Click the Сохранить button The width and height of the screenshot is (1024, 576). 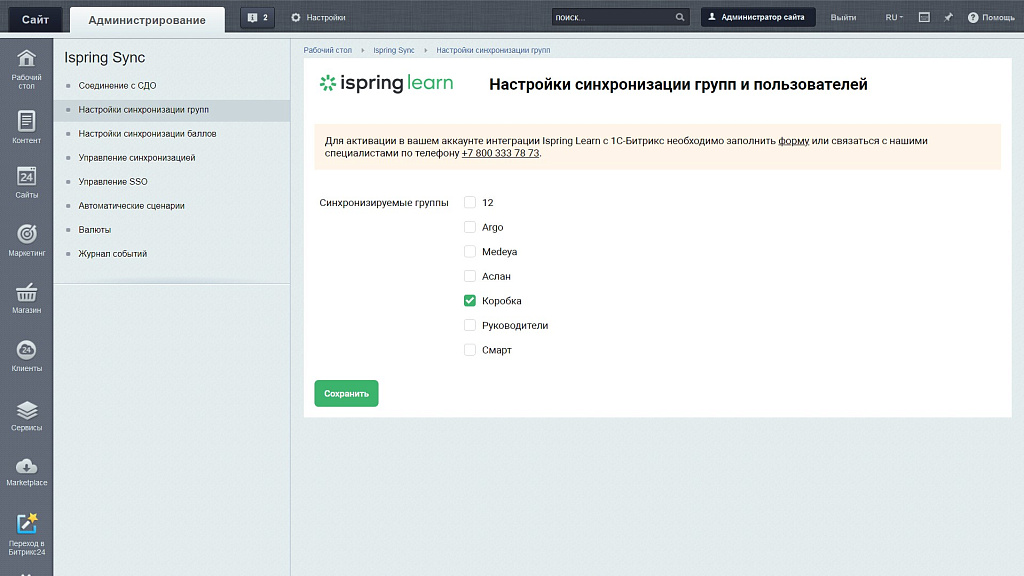click(346, 393)
